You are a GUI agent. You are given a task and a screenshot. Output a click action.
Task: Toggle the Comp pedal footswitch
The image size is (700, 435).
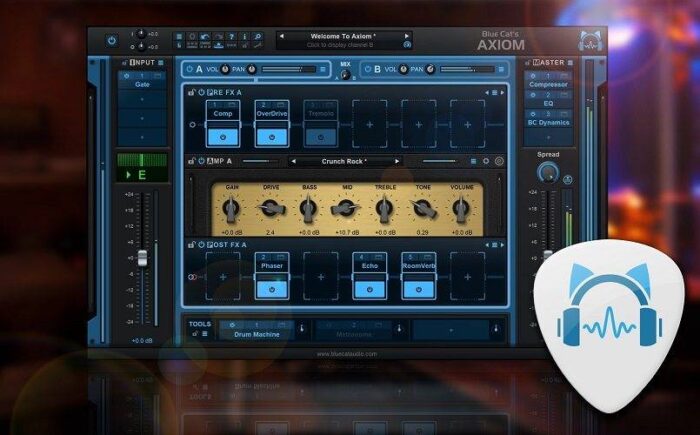[223, 135]
